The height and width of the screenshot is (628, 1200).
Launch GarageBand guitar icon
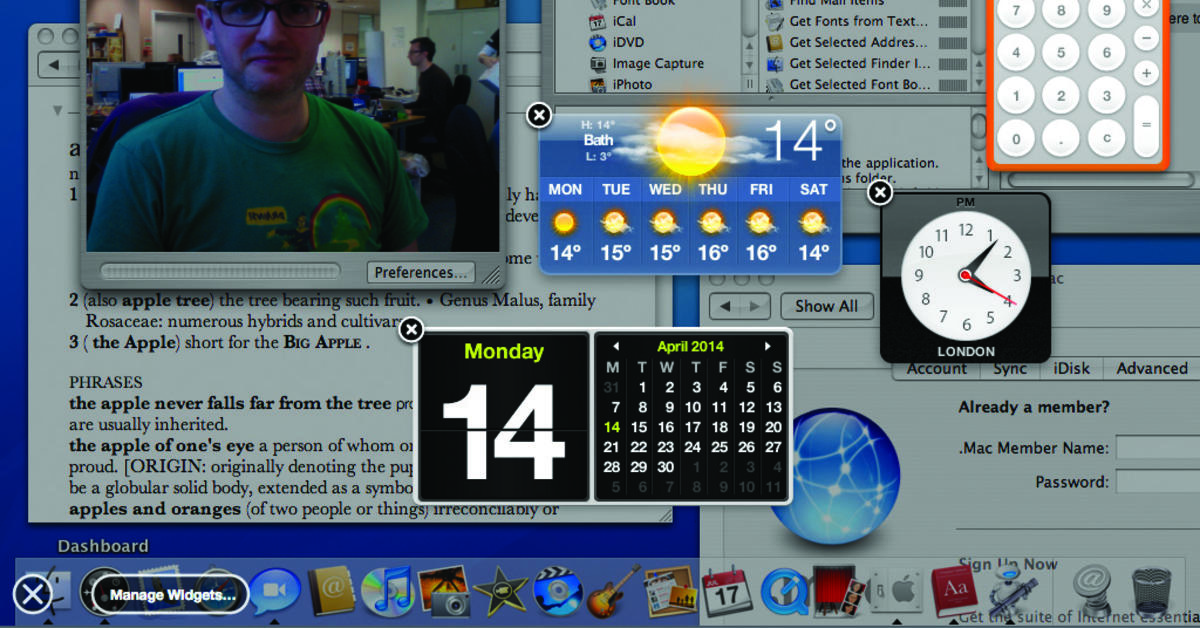click(612, 592)
